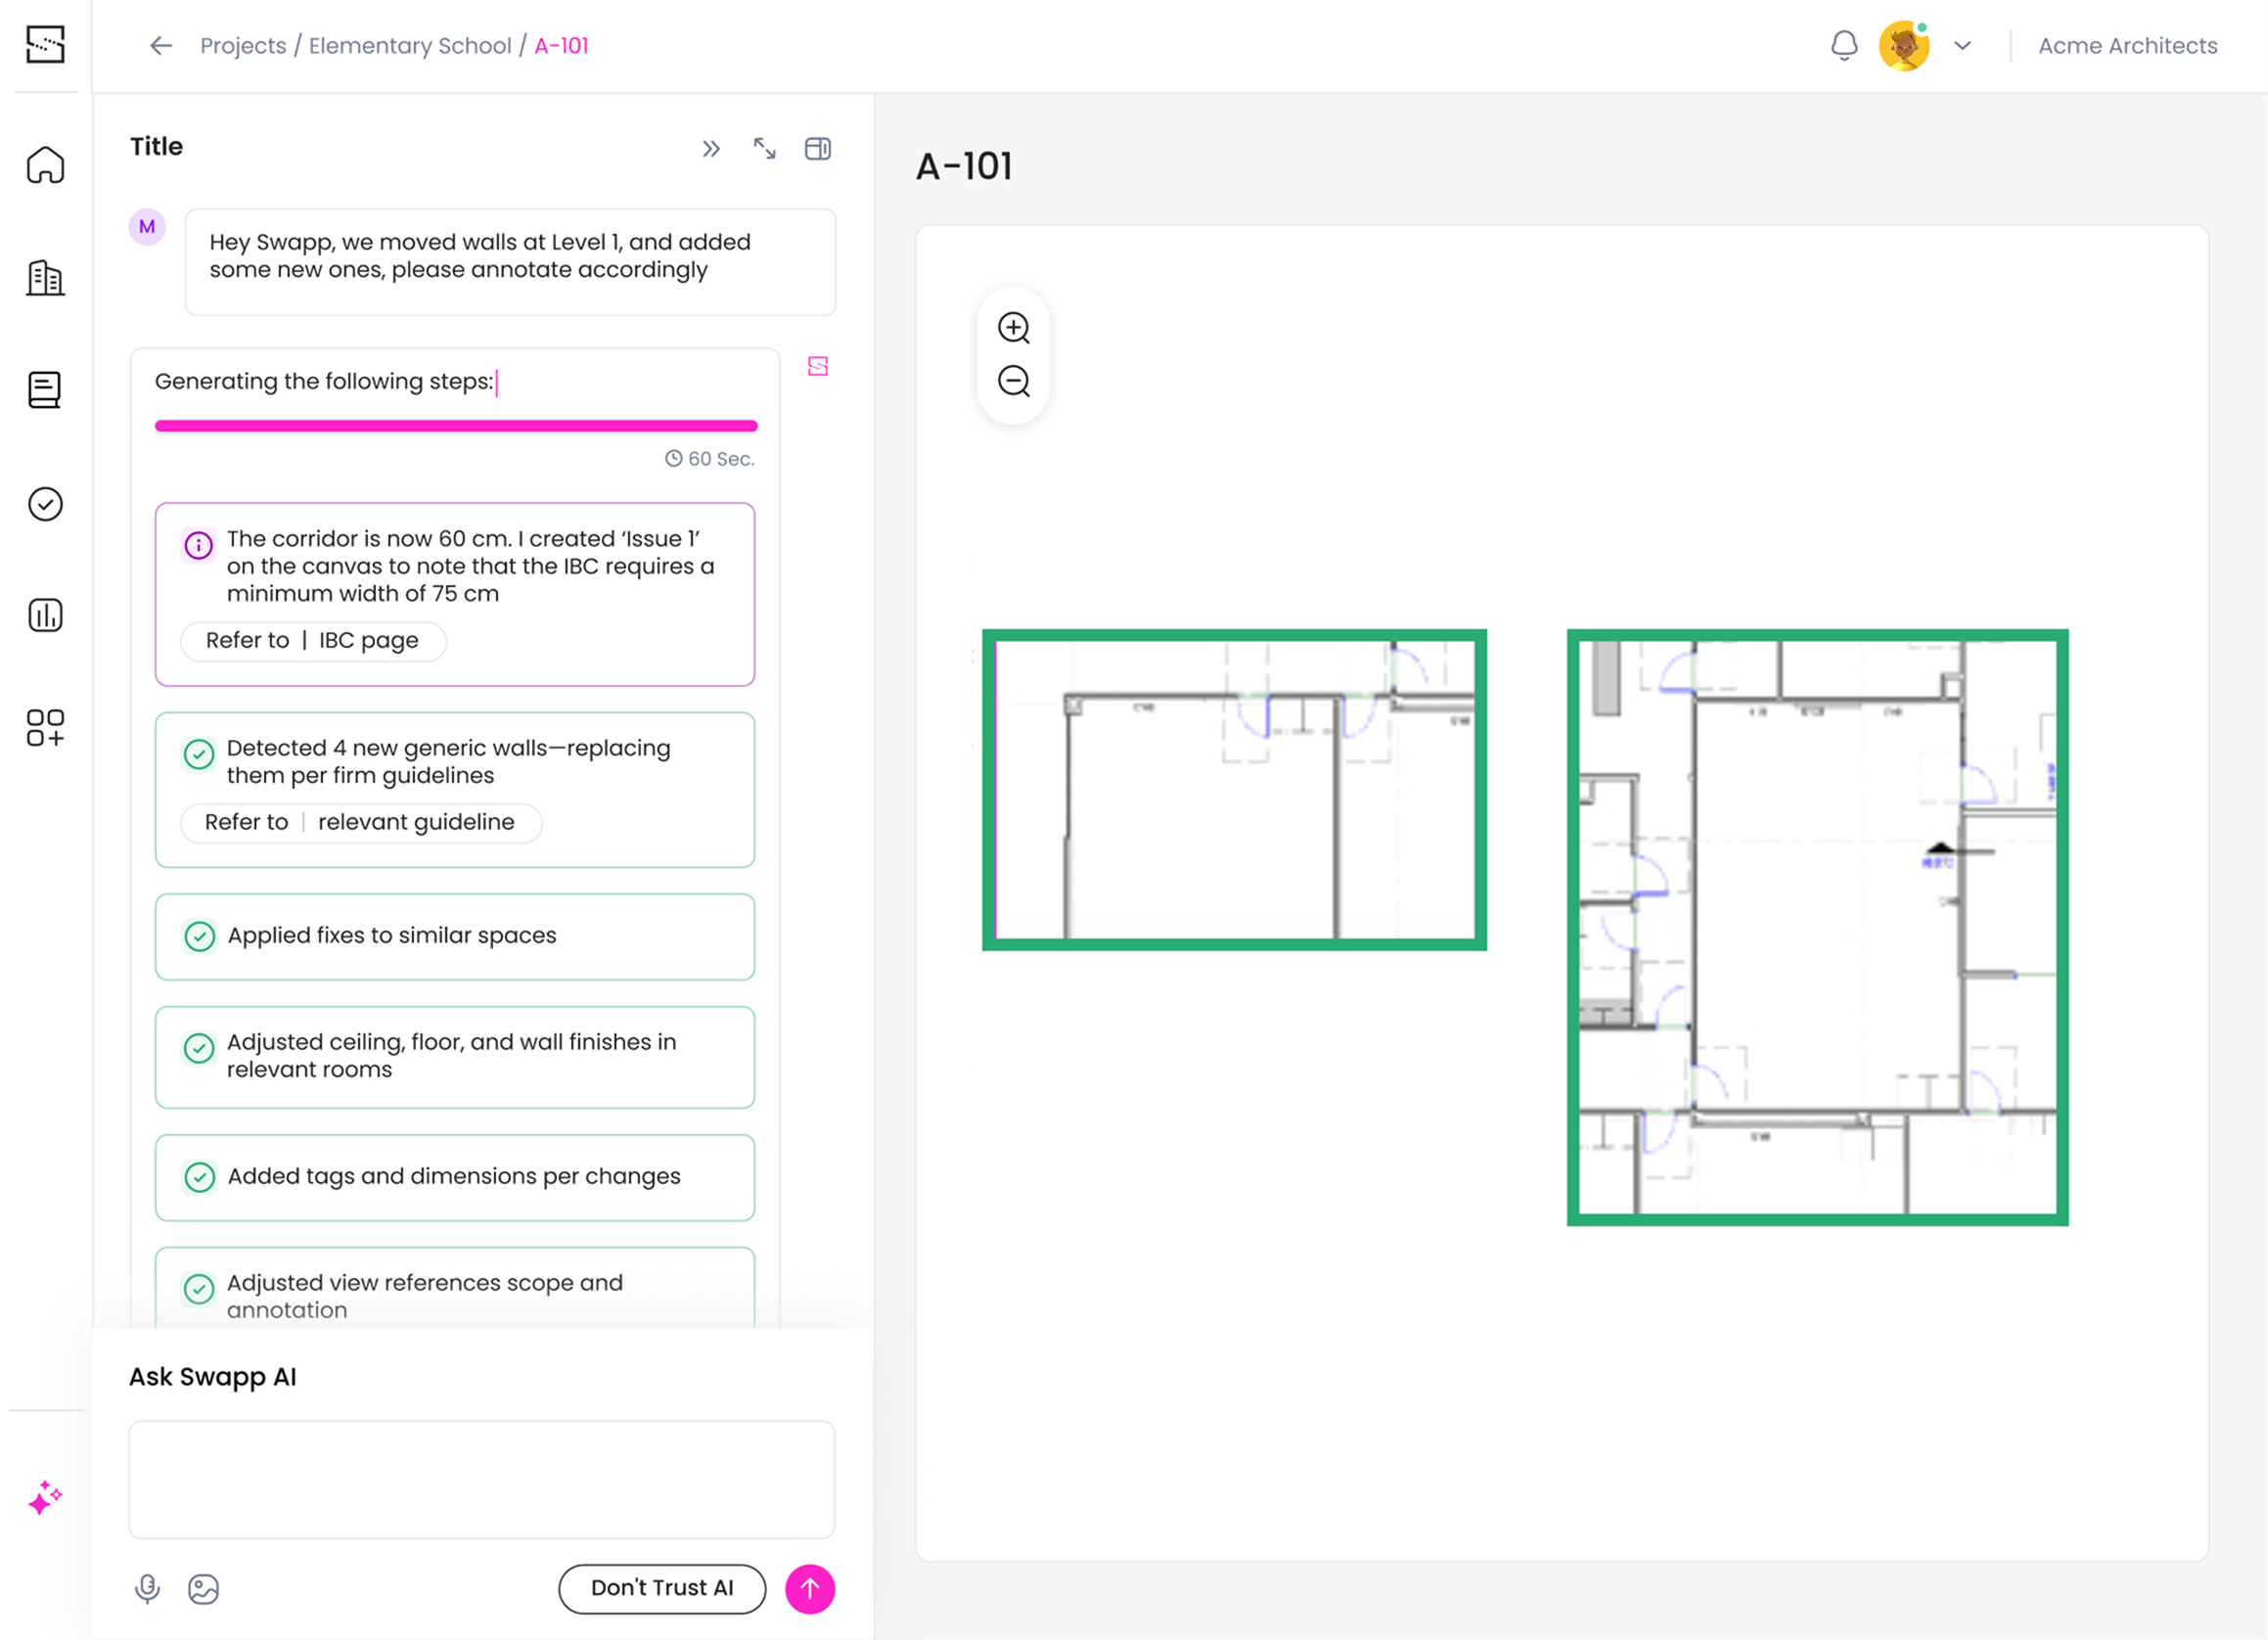Open the Home sidebar icon
The width and height of the screenshot is (2268, 1640).
pyautogui.click(x=45, y=164)
